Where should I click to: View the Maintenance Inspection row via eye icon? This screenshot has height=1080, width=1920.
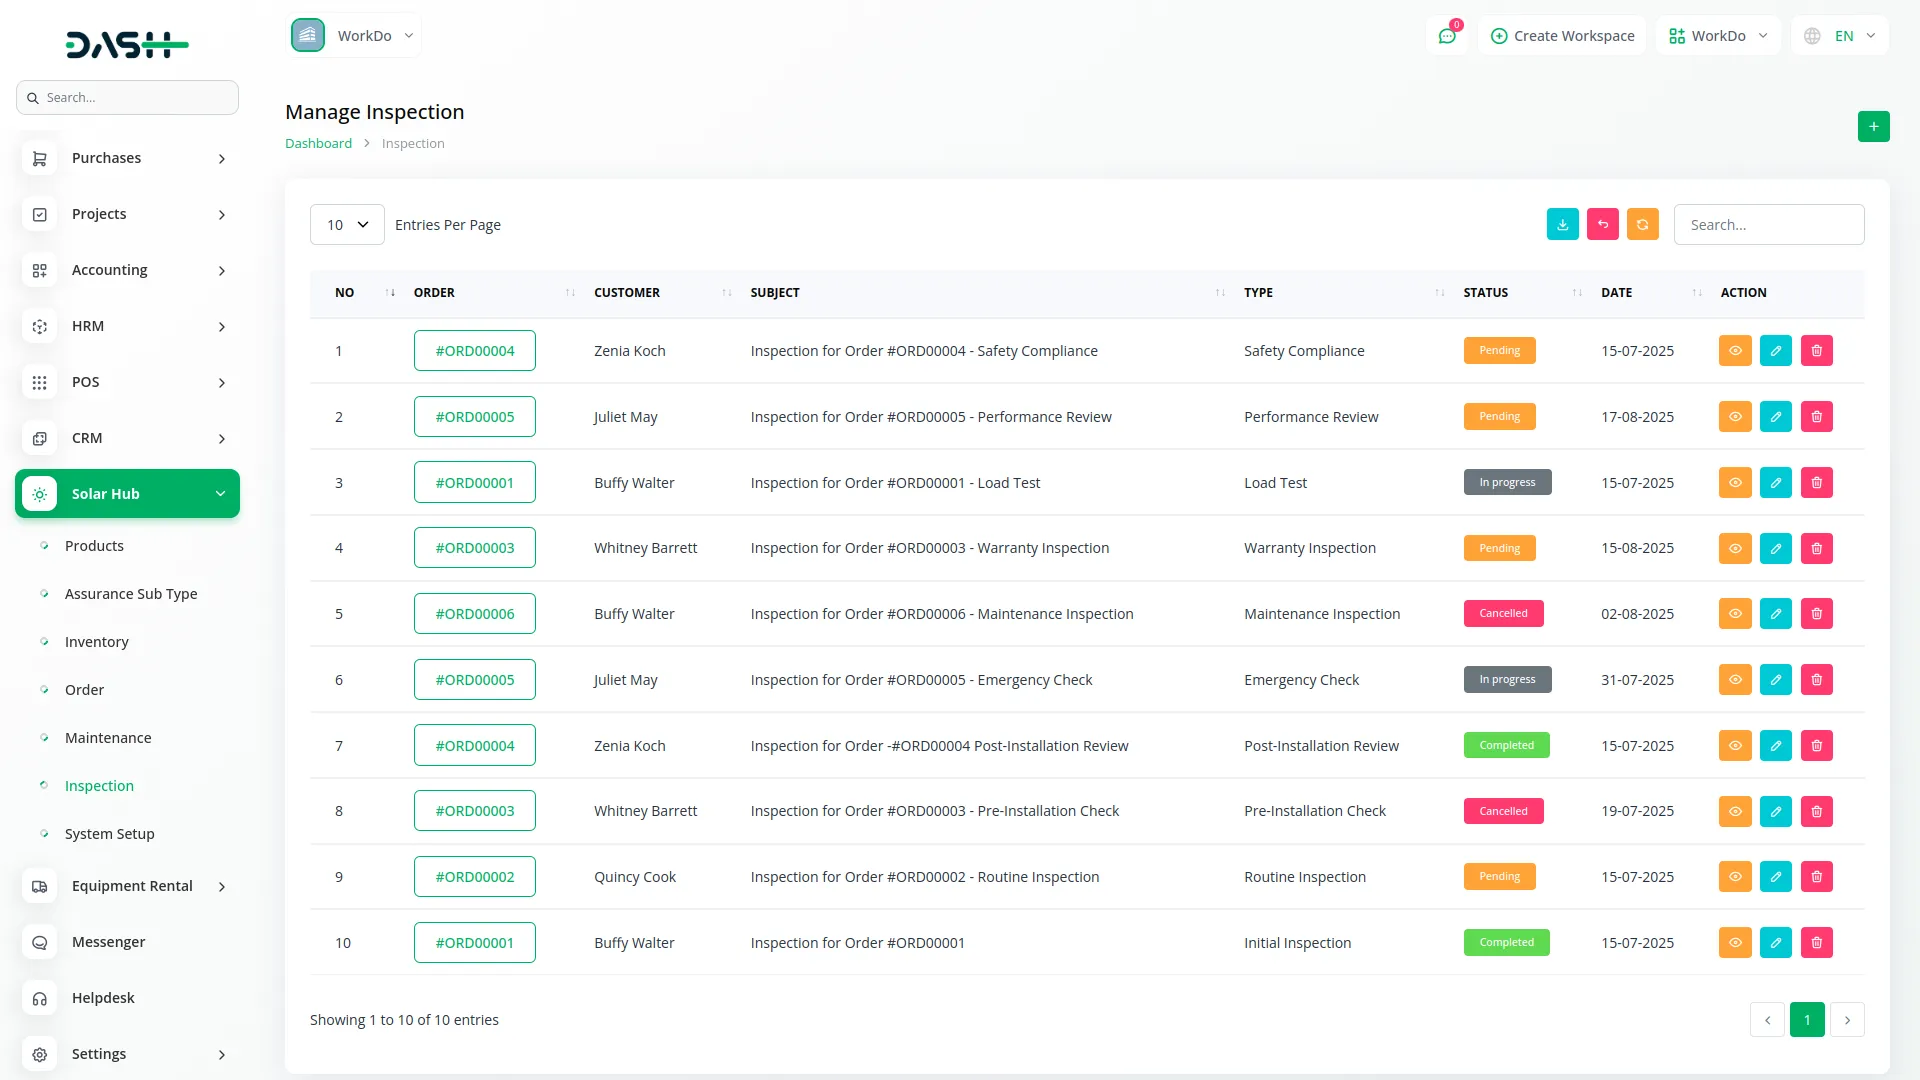click(x=1735, y=614)
